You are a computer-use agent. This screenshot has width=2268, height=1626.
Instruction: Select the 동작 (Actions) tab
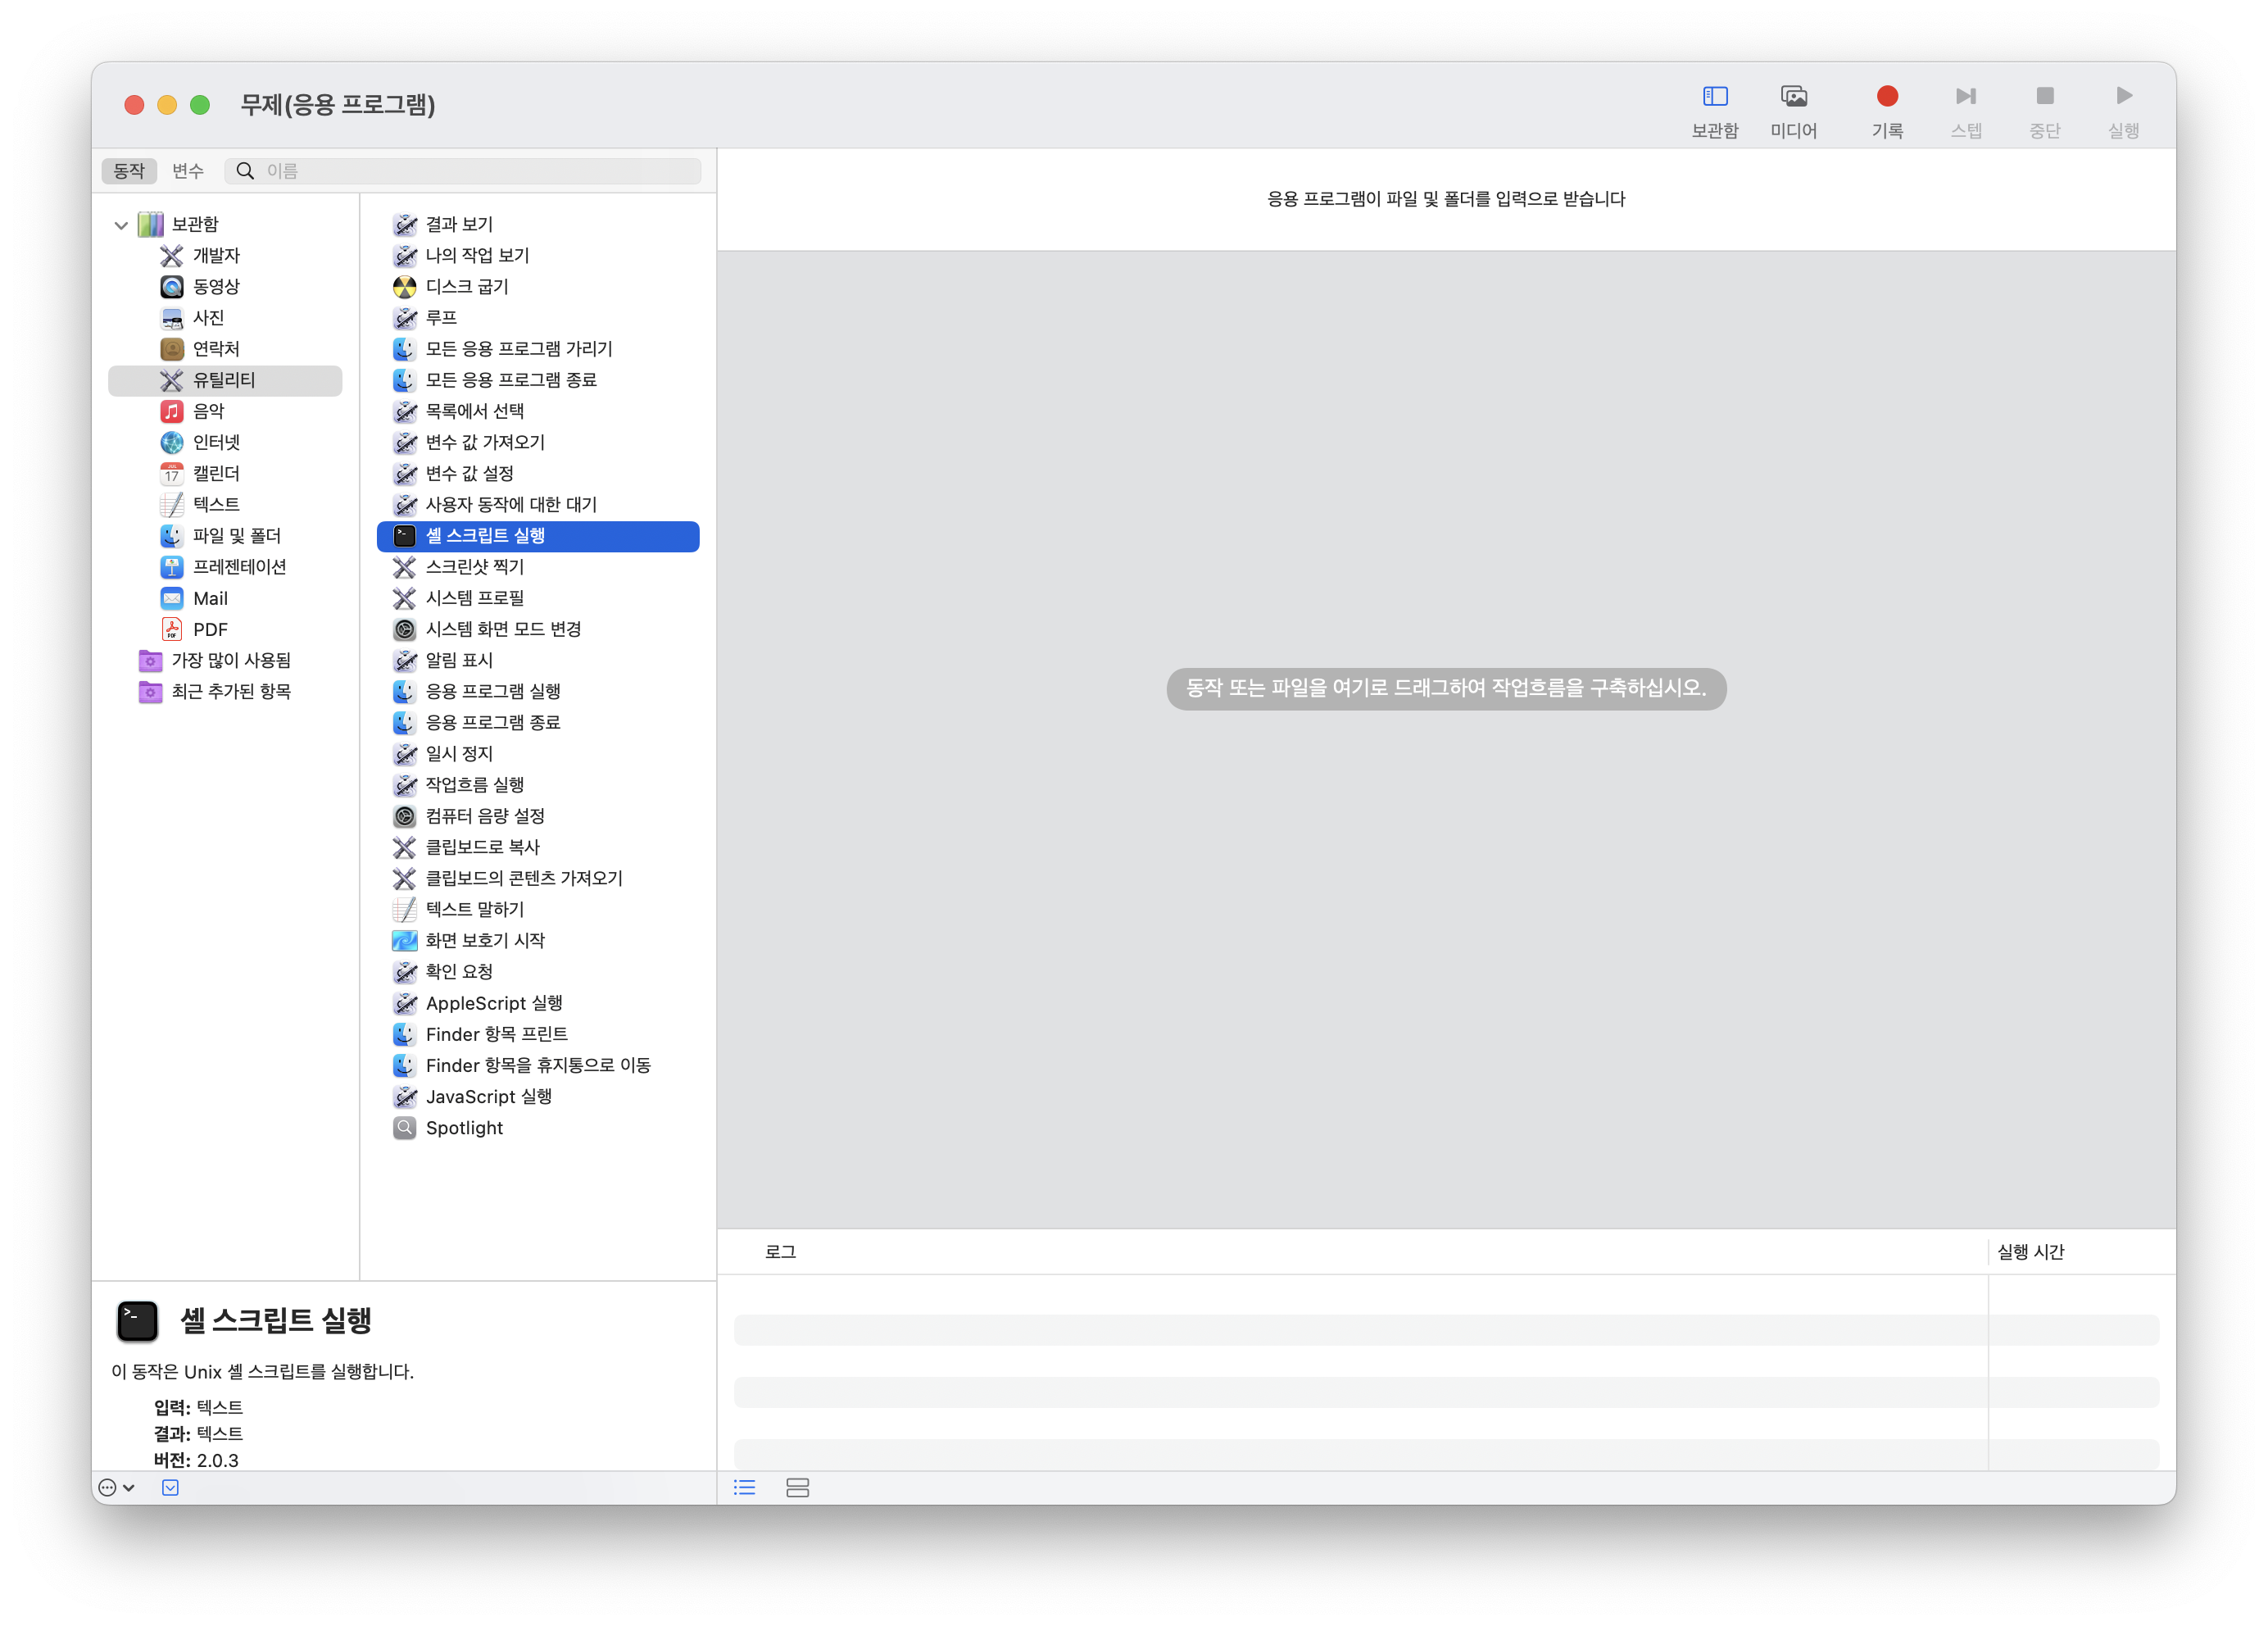(129, 171)
